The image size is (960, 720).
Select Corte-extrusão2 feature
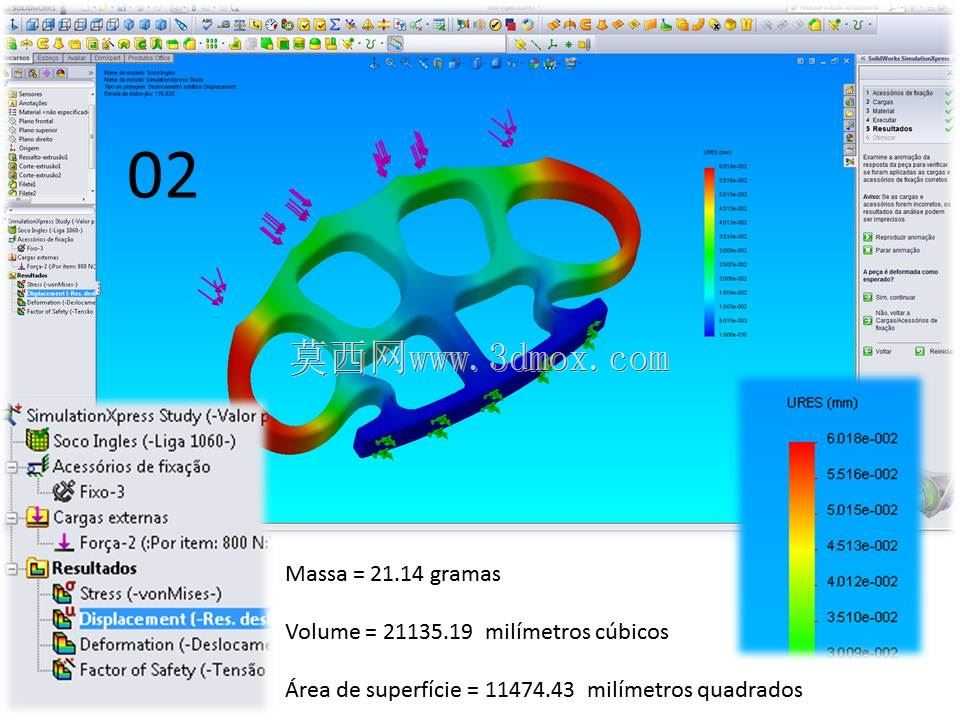point(35,175)
